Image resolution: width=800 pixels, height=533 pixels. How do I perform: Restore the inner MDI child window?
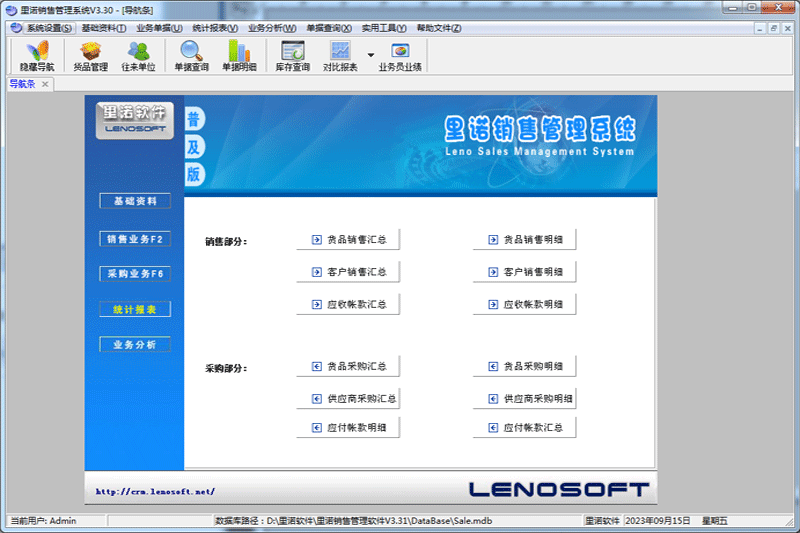pos(773,29)
